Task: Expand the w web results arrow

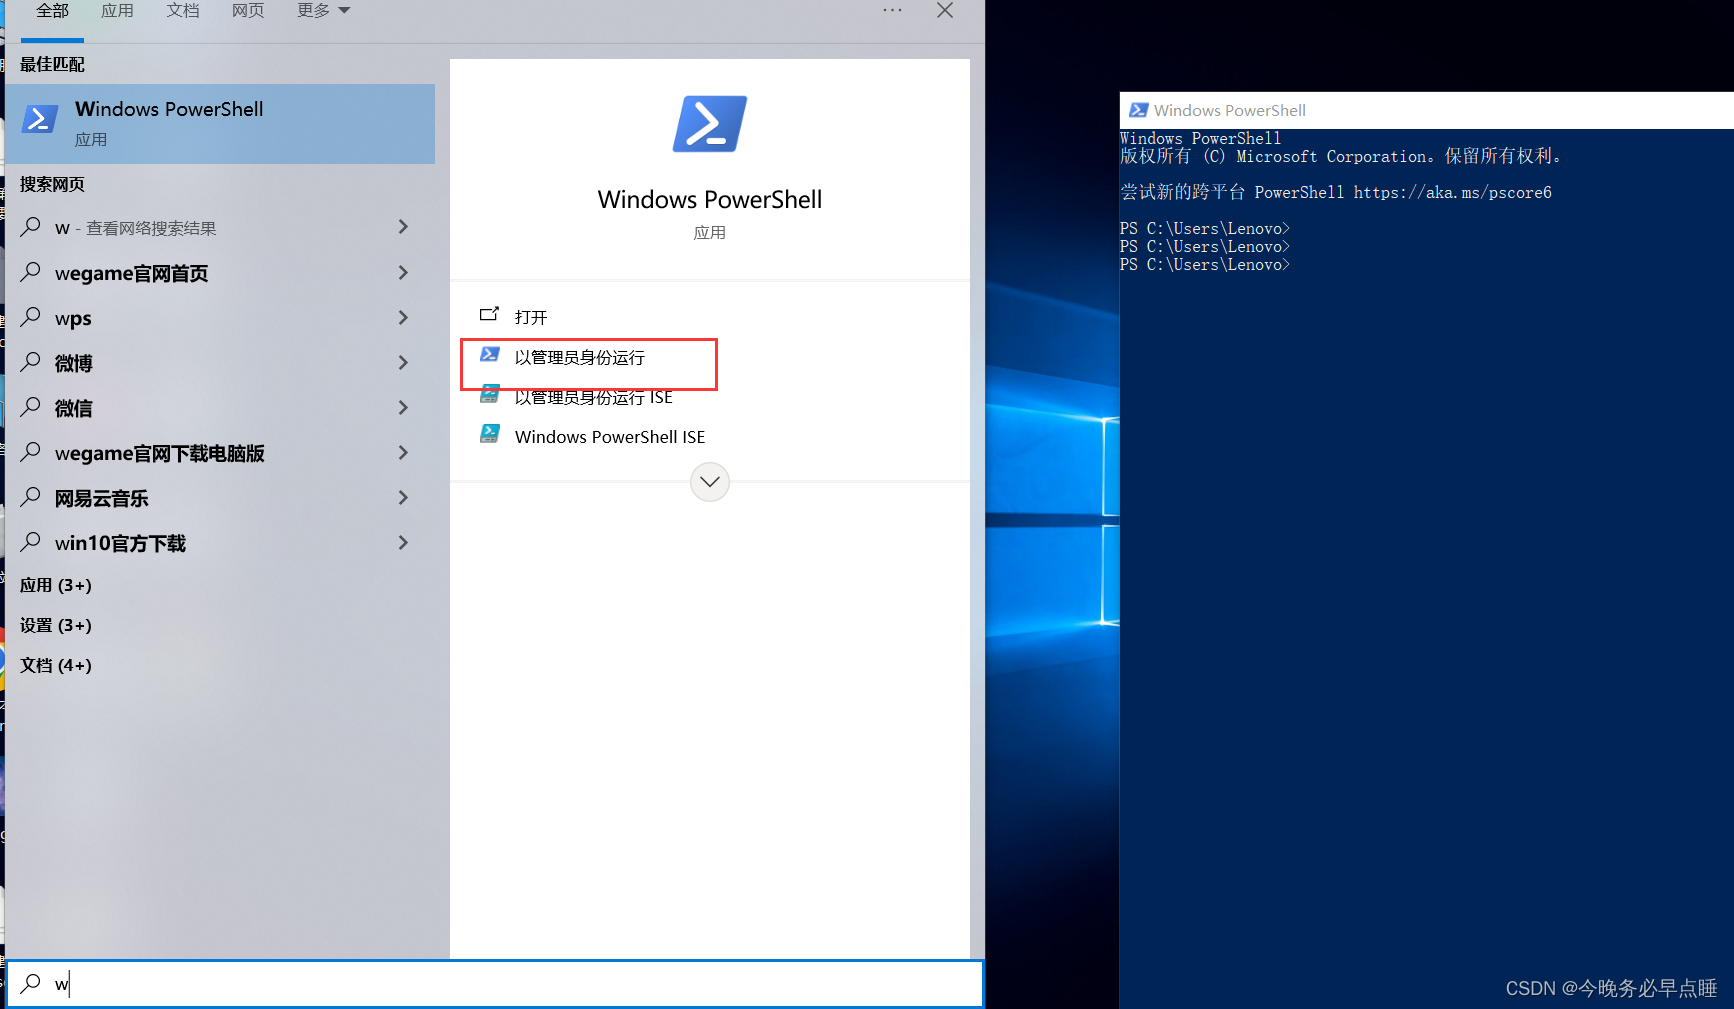Action: pos(403,227)
